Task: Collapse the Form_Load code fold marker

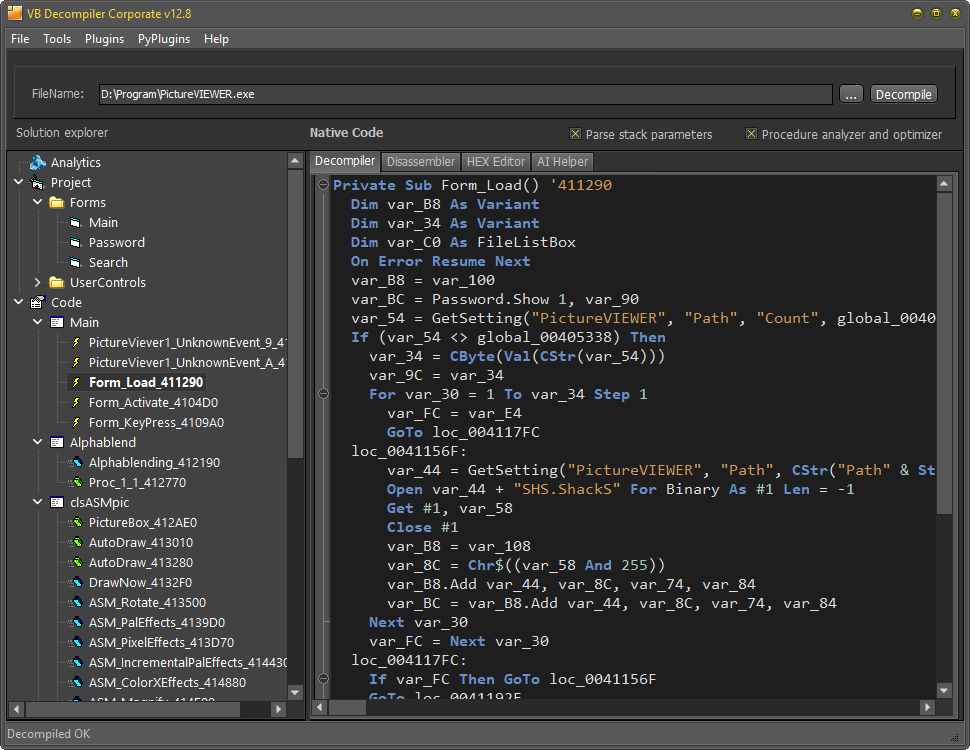Action: click(x=322, y=184)
